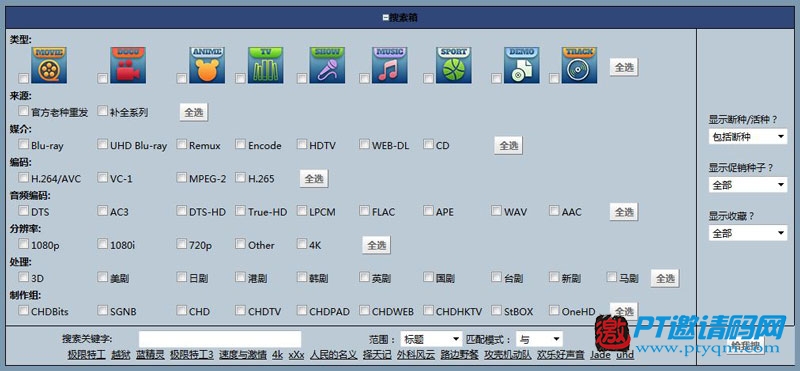Click 全选 button in the 音频编码 row
Viewport: 800px width, 371px height.
tap(624, 212)
